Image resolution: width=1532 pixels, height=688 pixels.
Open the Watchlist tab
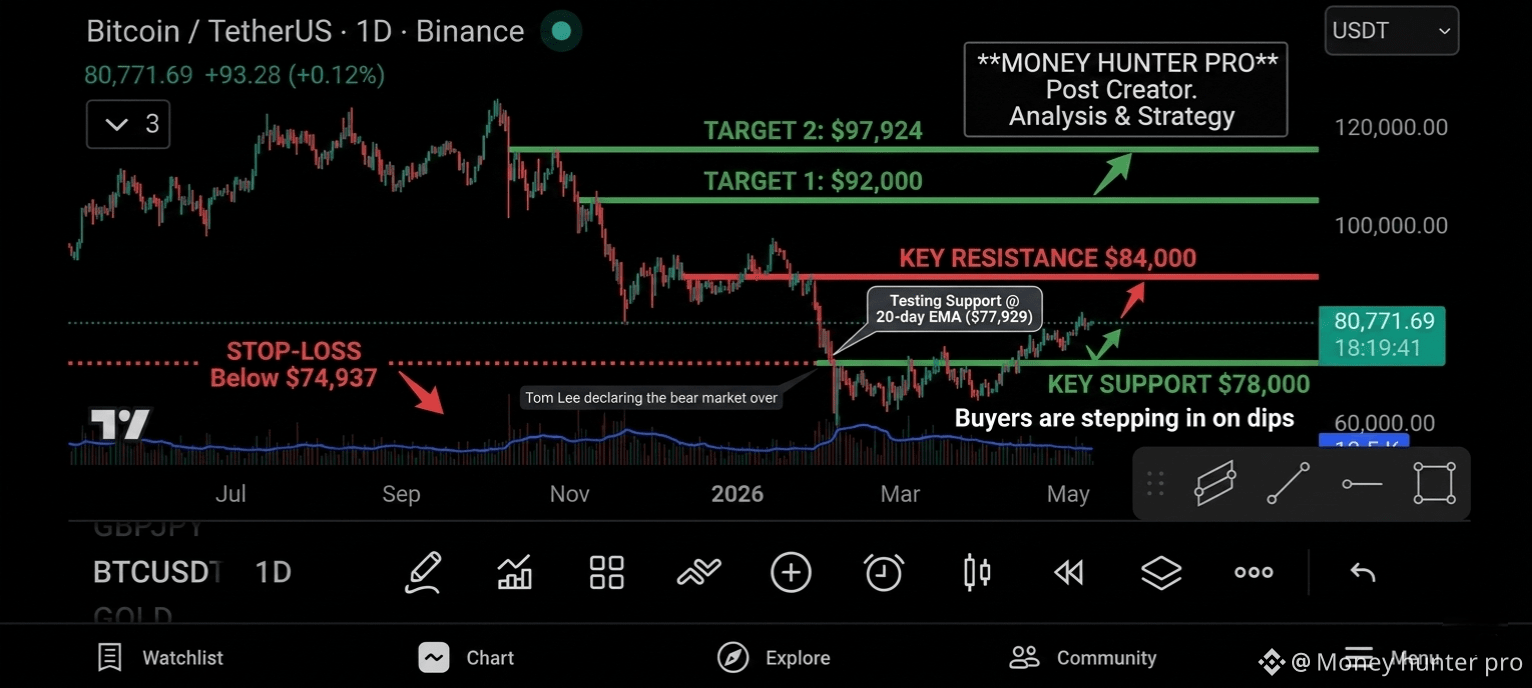click(x=160, y=658)
